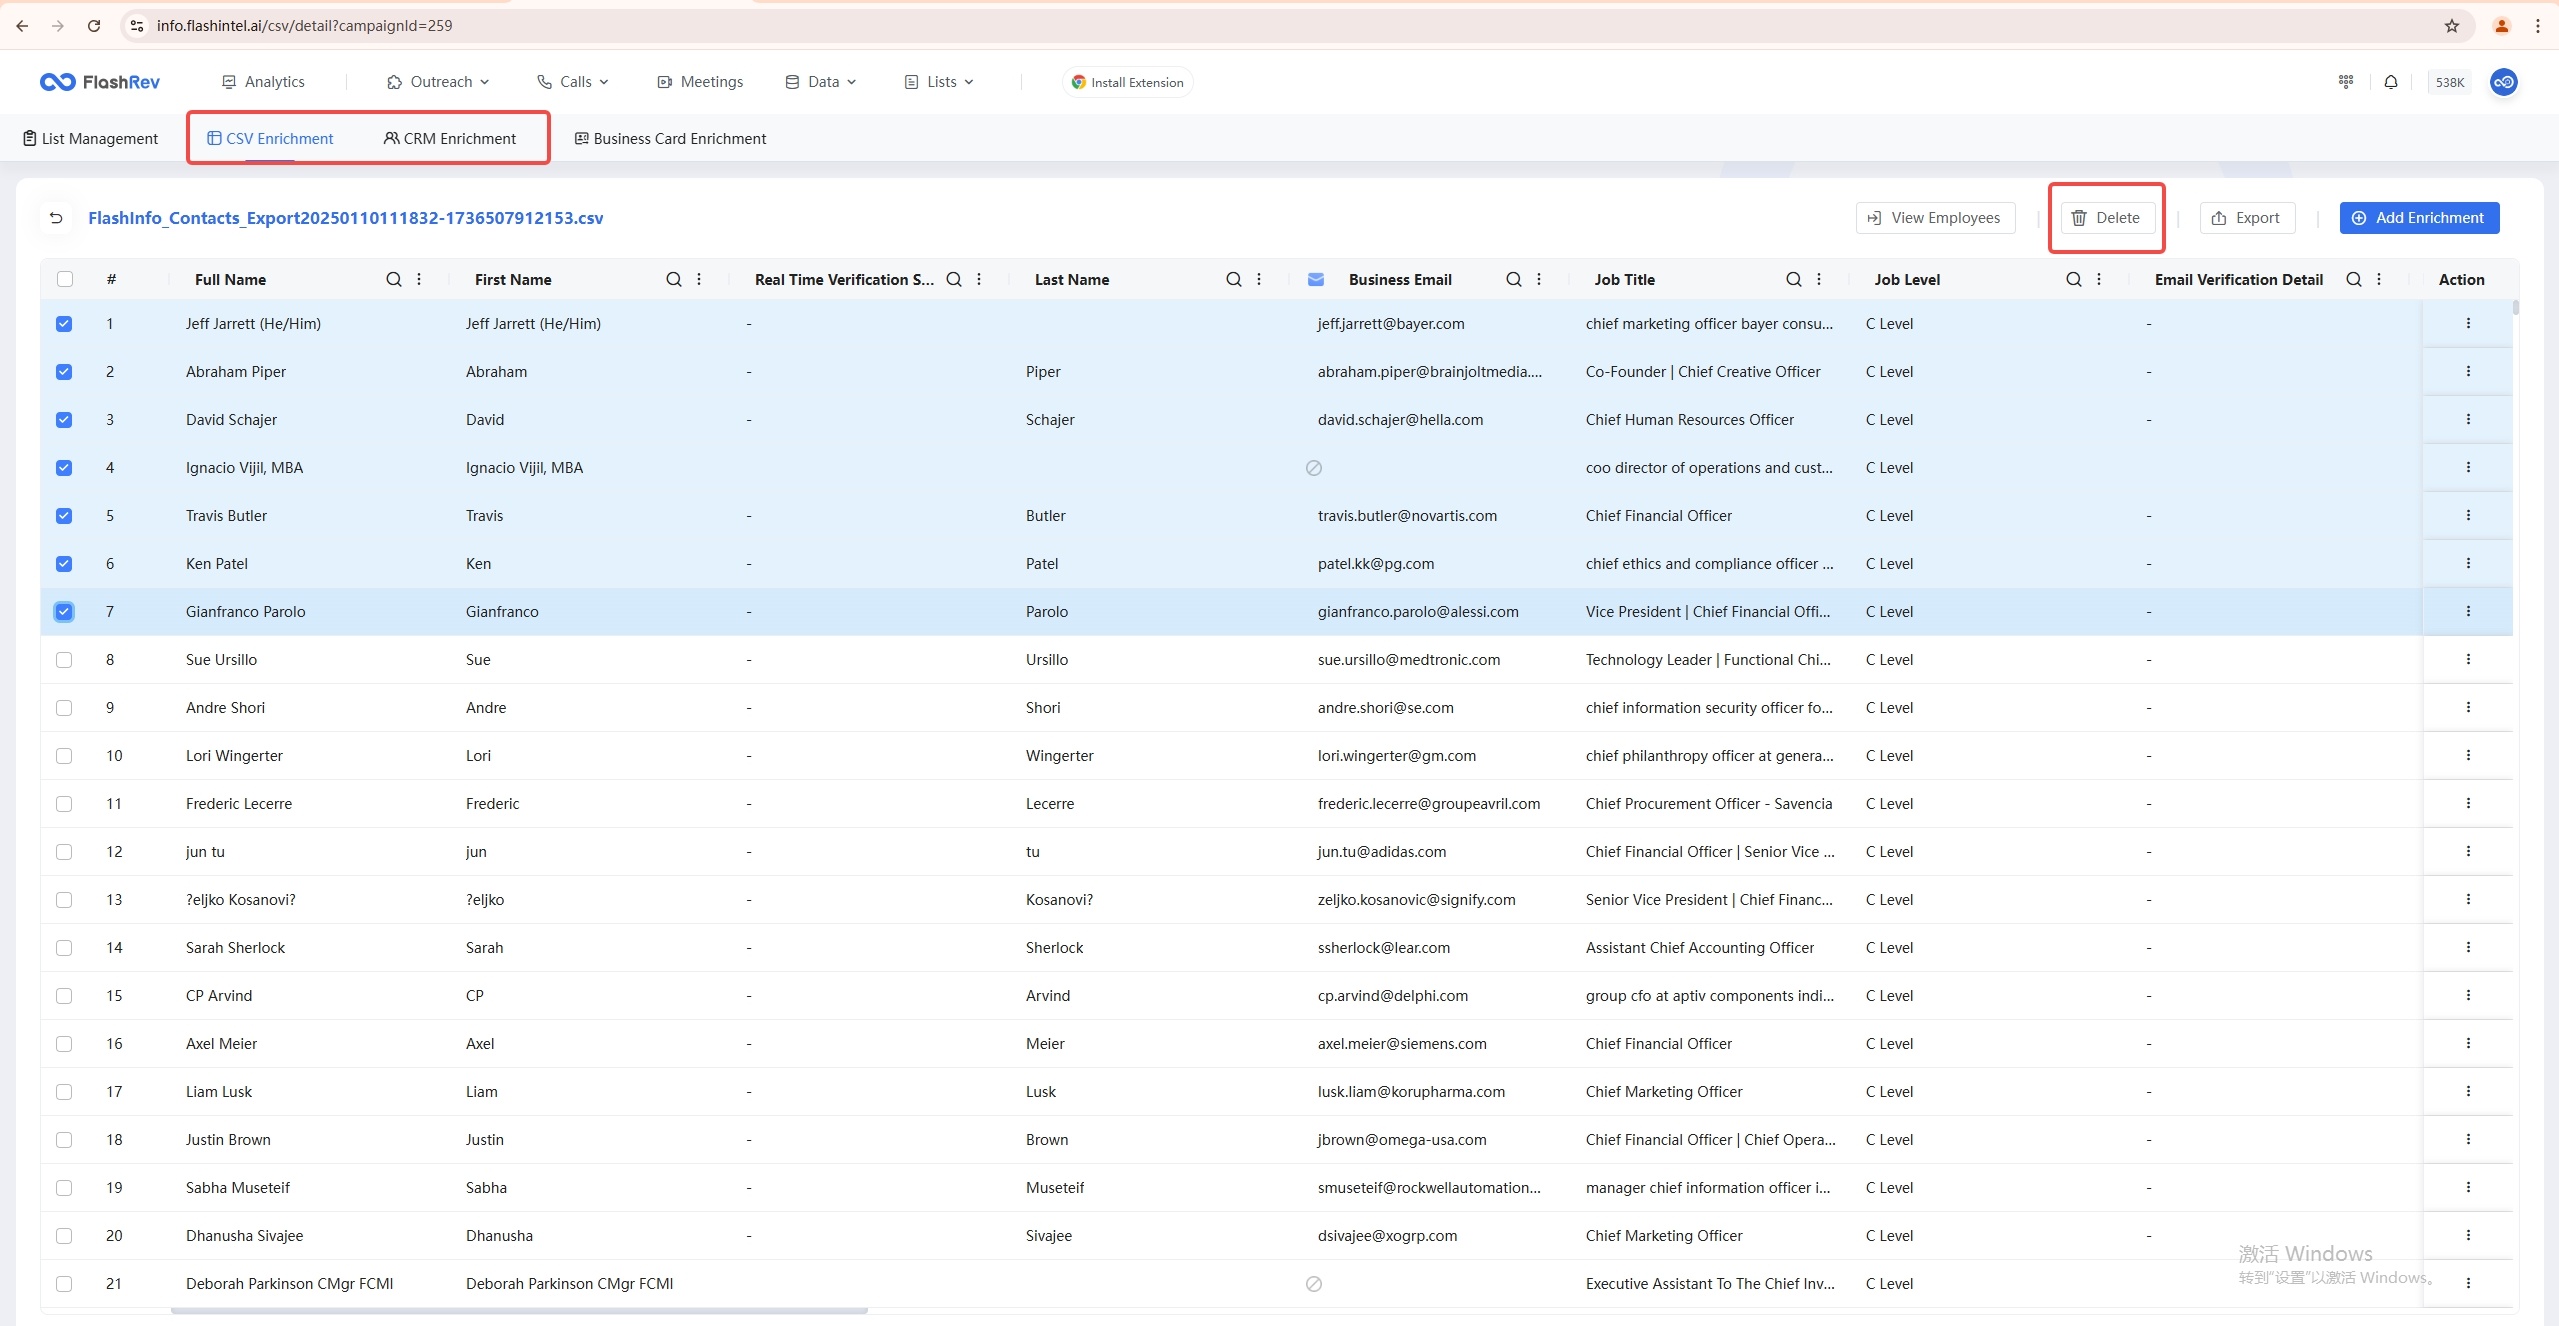This screenshot has width=2559, height=1326.
Task: Click the Export button
Action: [2247, 218]
